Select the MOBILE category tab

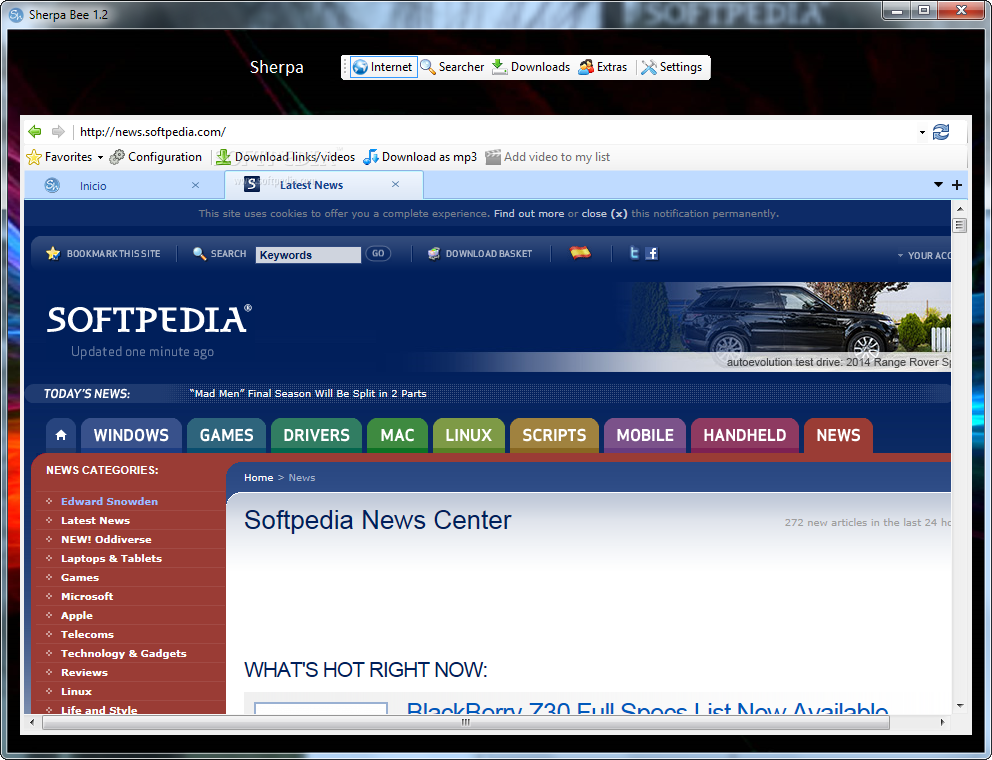click(x=645, y=435)
